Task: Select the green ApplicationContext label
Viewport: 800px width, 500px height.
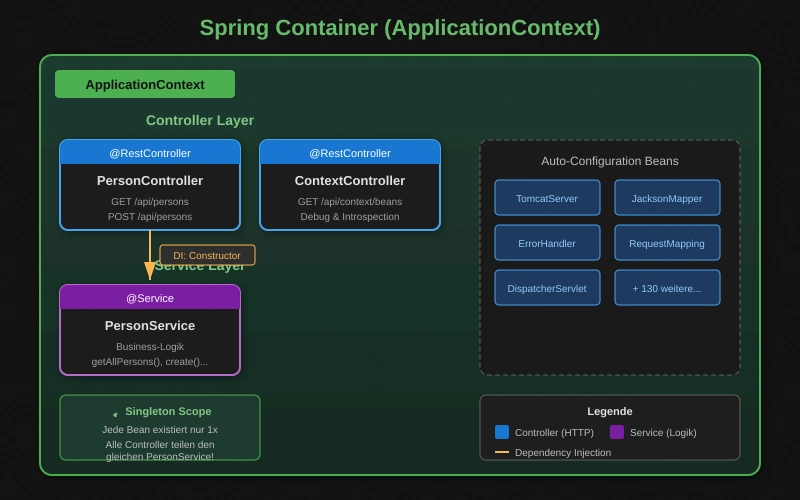Action: coord(145,84)
